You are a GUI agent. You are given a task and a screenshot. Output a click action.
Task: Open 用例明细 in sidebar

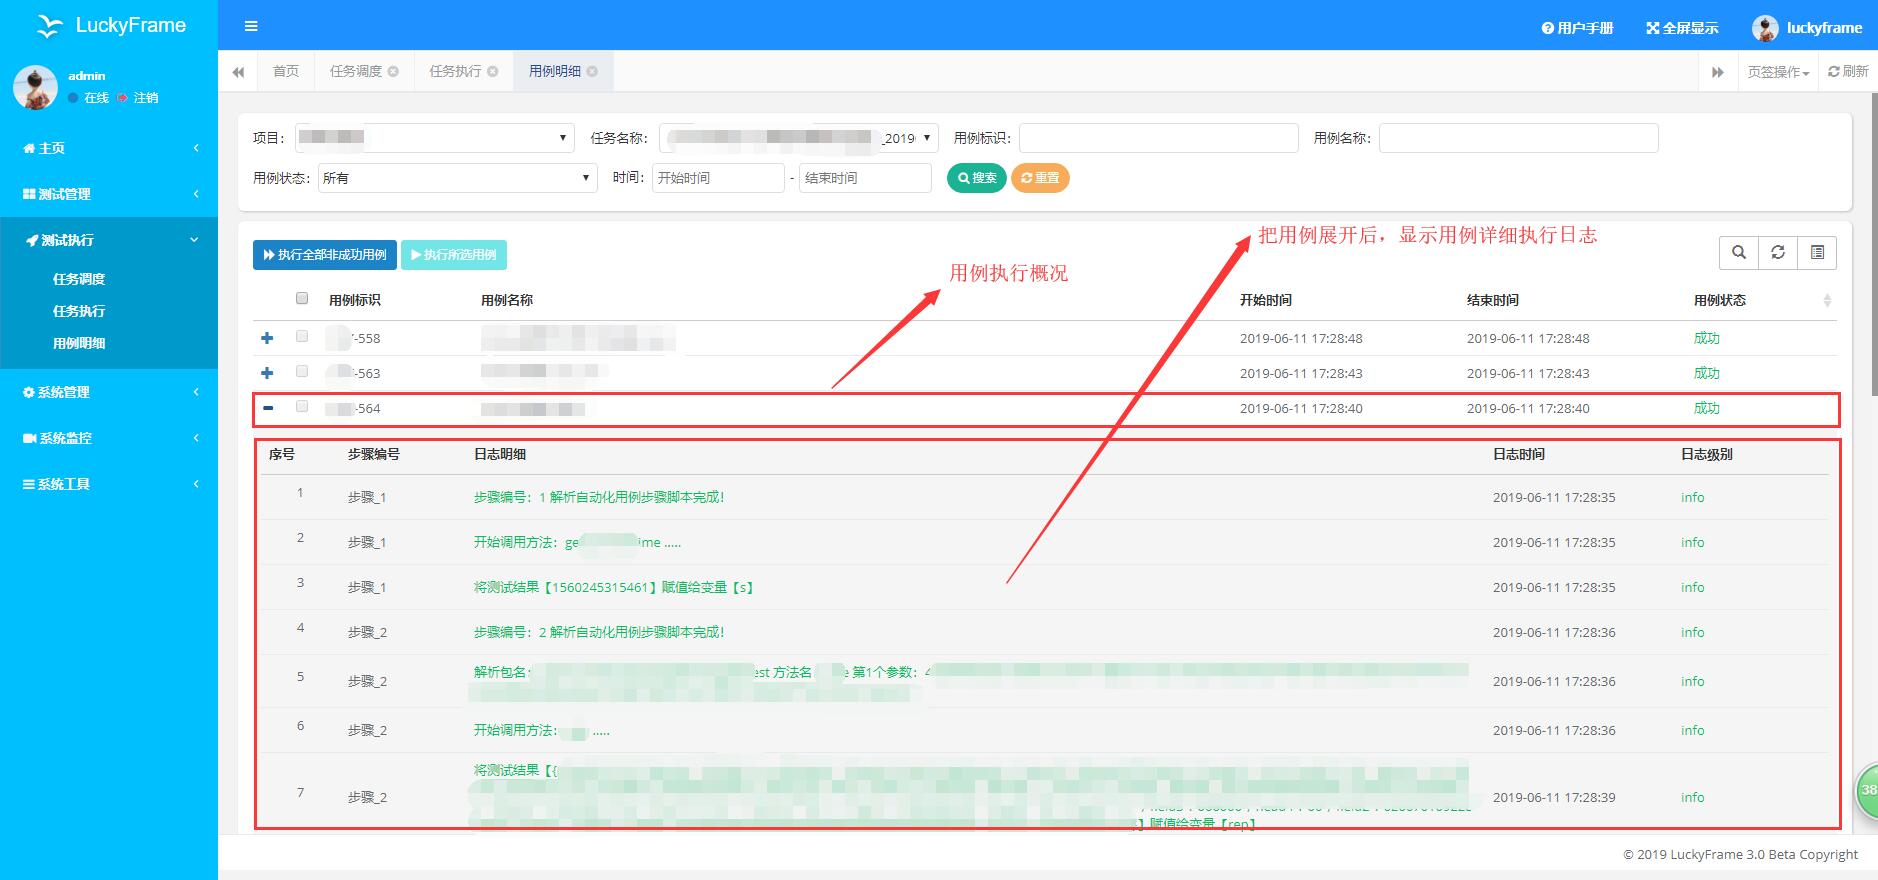[79, 343]
